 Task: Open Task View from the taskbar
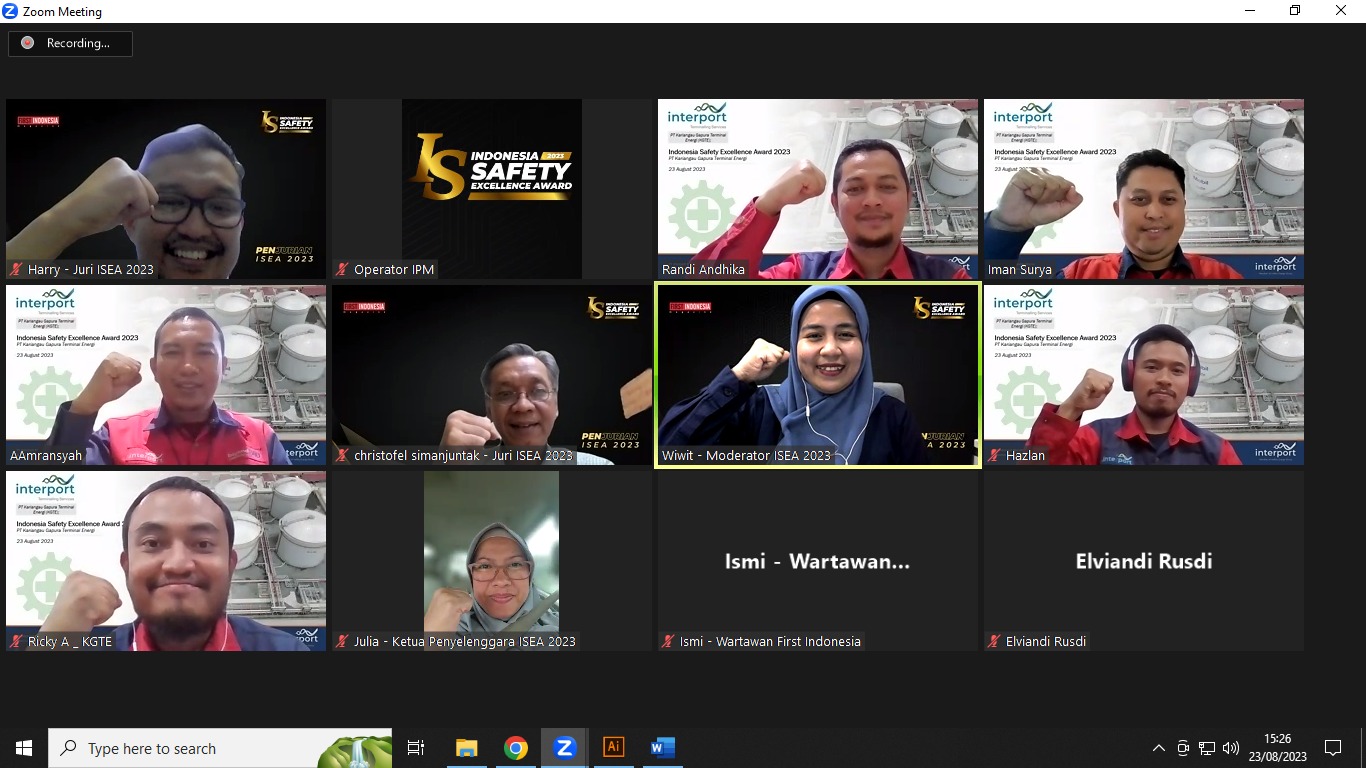pyautogui.click(x=416, y=748)
